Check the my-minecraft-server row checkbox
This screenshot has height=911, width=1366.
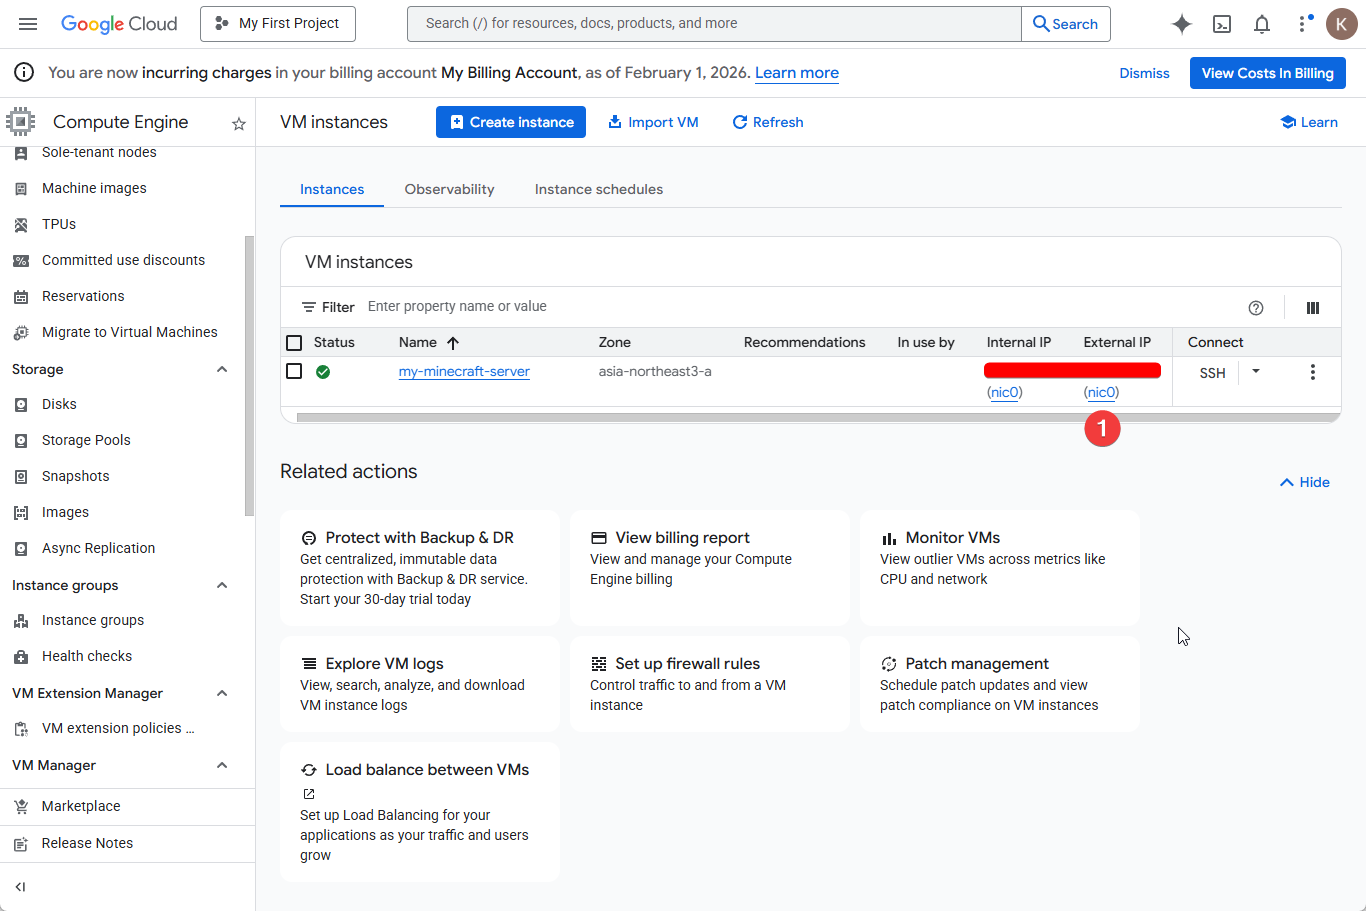pos(294,371)
